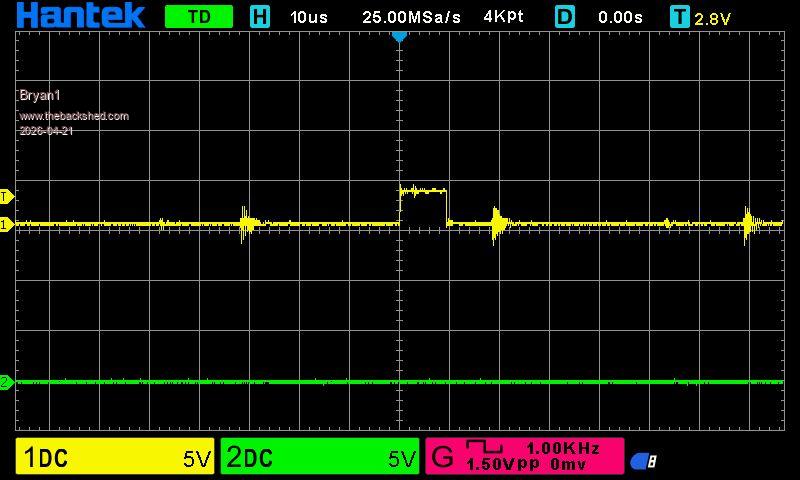Toggle channel 1 DC yellow panel
Image resolution: width=800 pixels, height=480 pixels.
(x=115, y=458)
